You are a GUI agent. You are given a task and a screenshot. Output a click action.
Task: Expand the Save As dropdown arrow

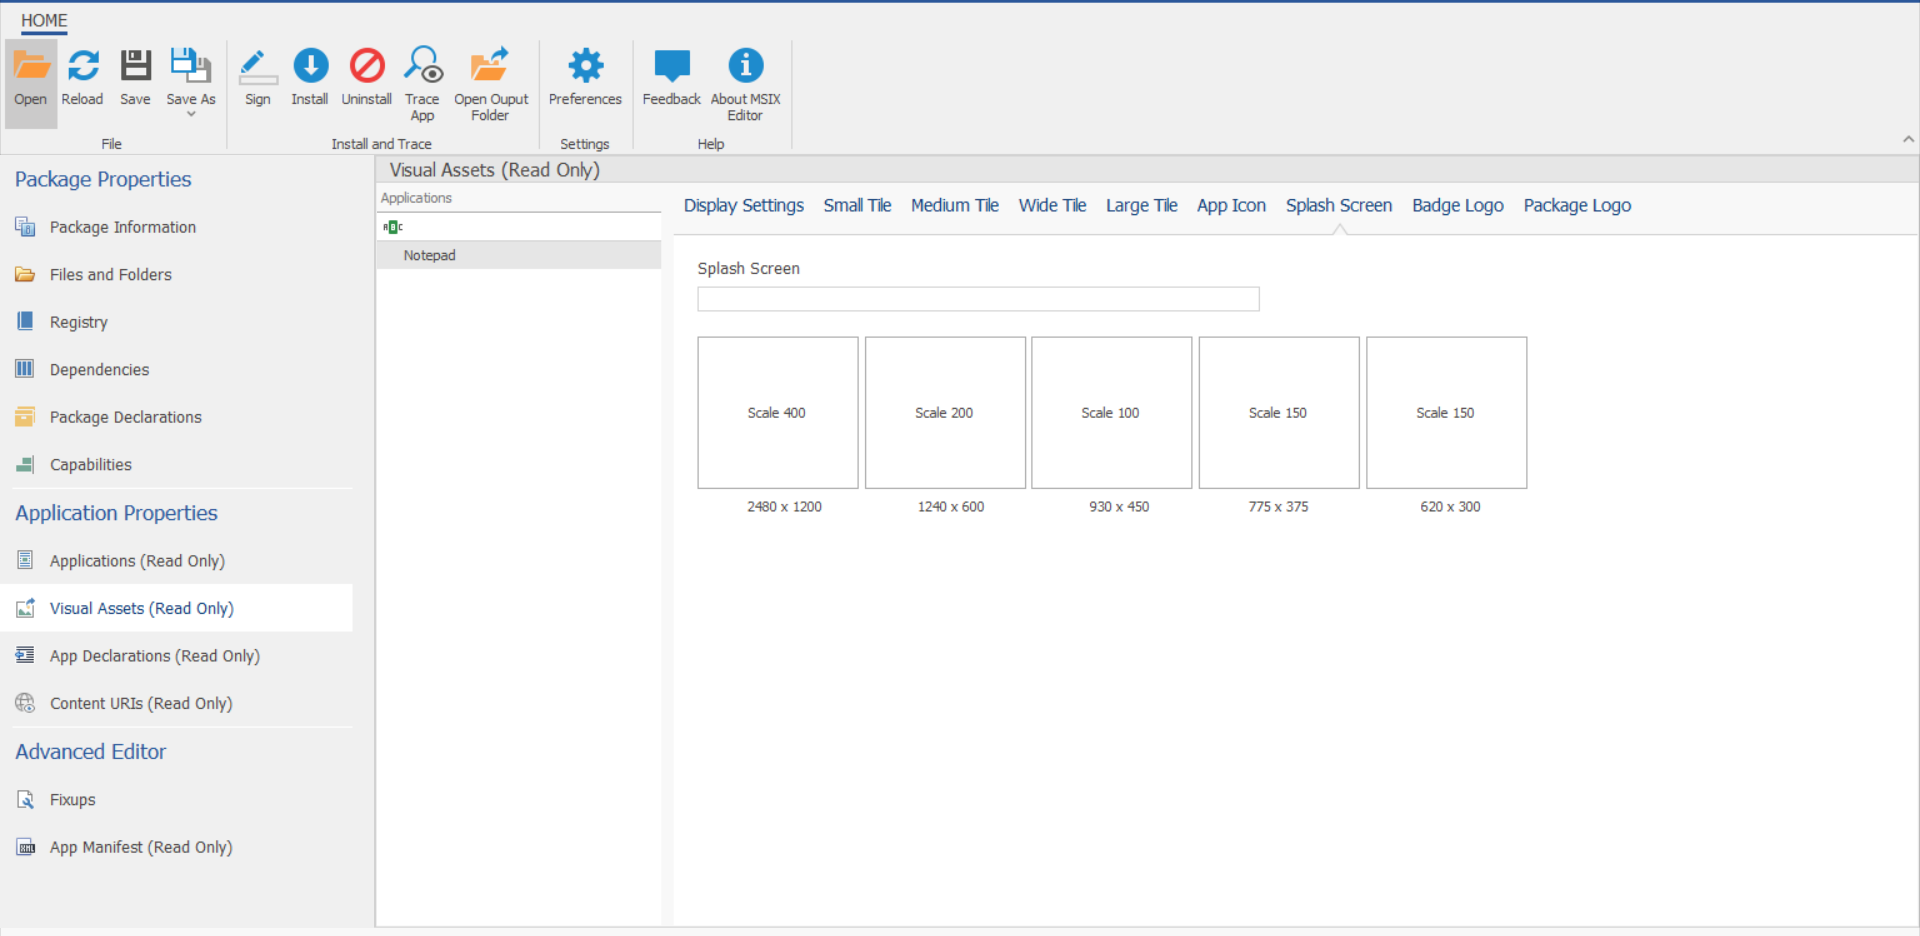191,114
